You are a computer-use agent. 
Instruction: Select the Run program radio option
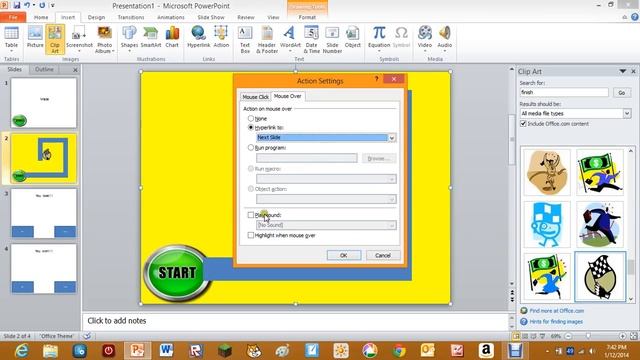point(251,148)
